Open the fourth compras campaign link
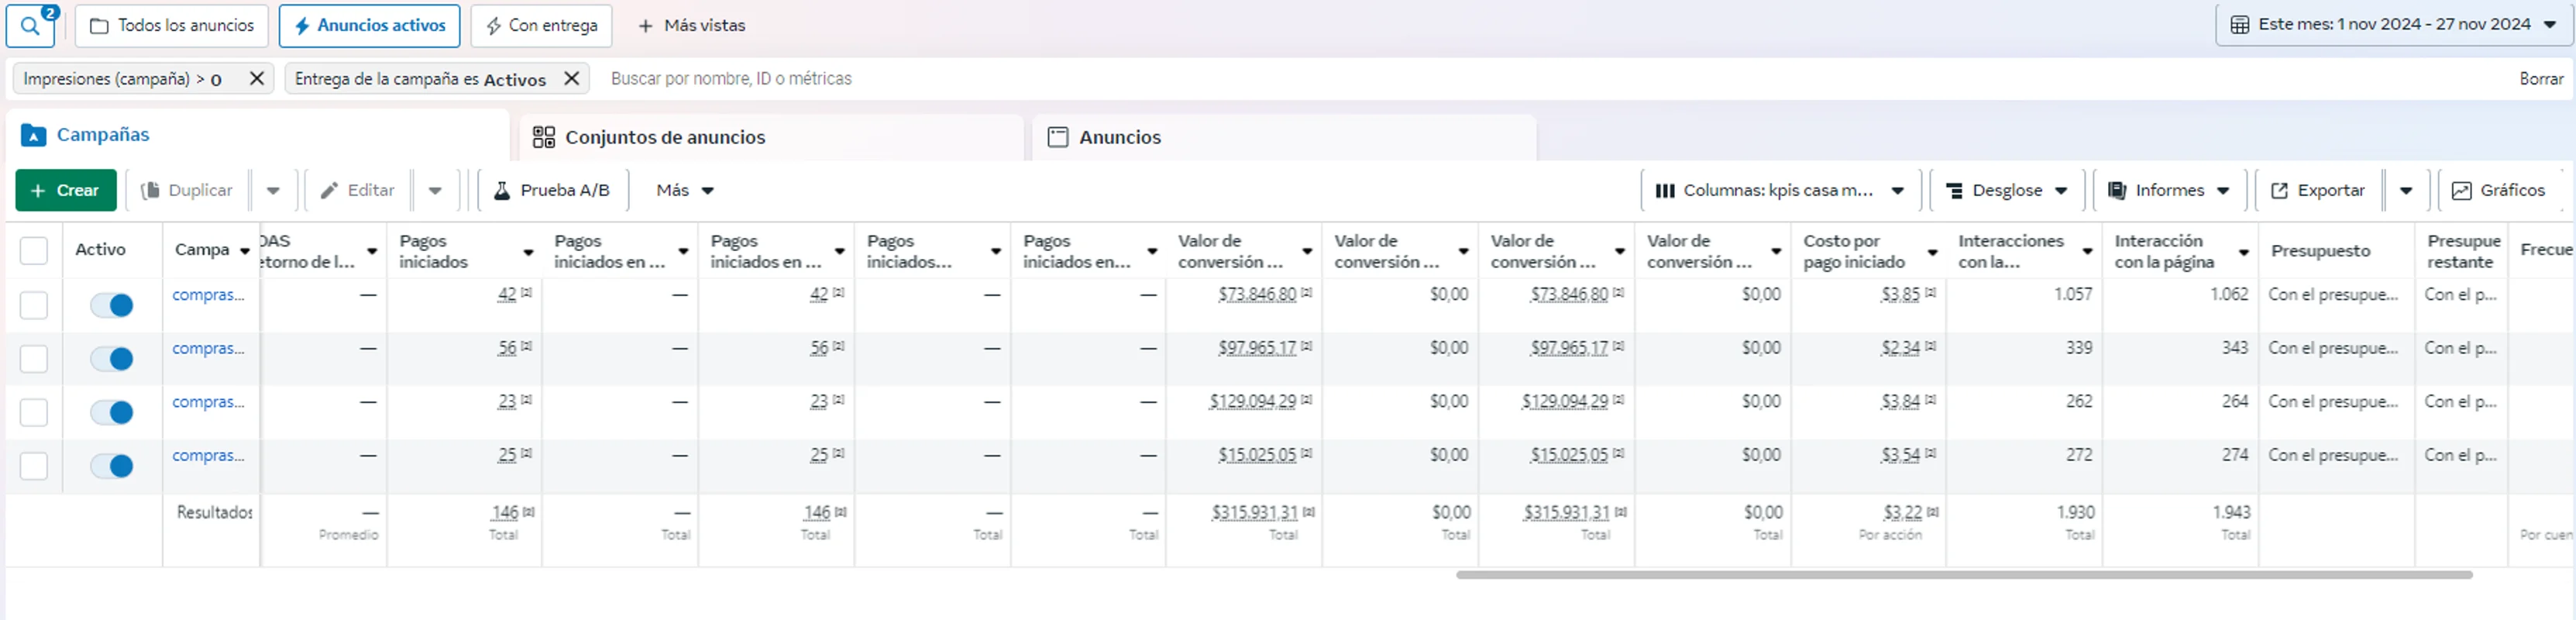Image resolution: width=2576 pixels, height=620 pixels. pos(208,454)
